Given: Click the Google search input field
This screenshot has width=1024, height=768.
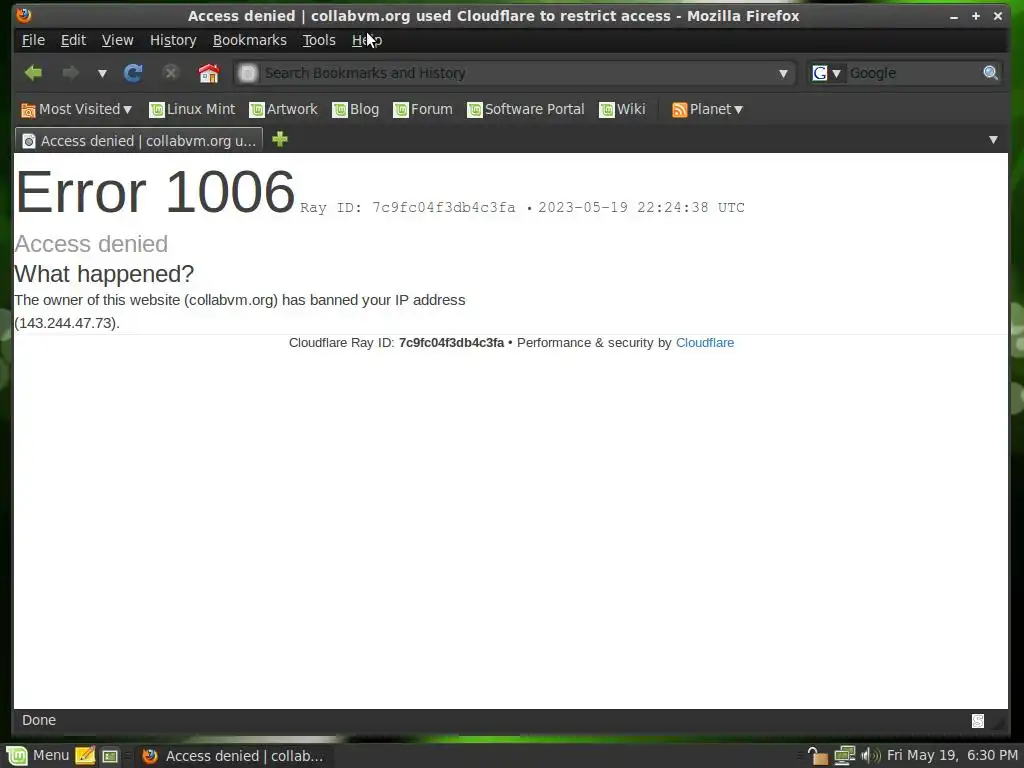Looking at the screenshot, I should (913, 73).
